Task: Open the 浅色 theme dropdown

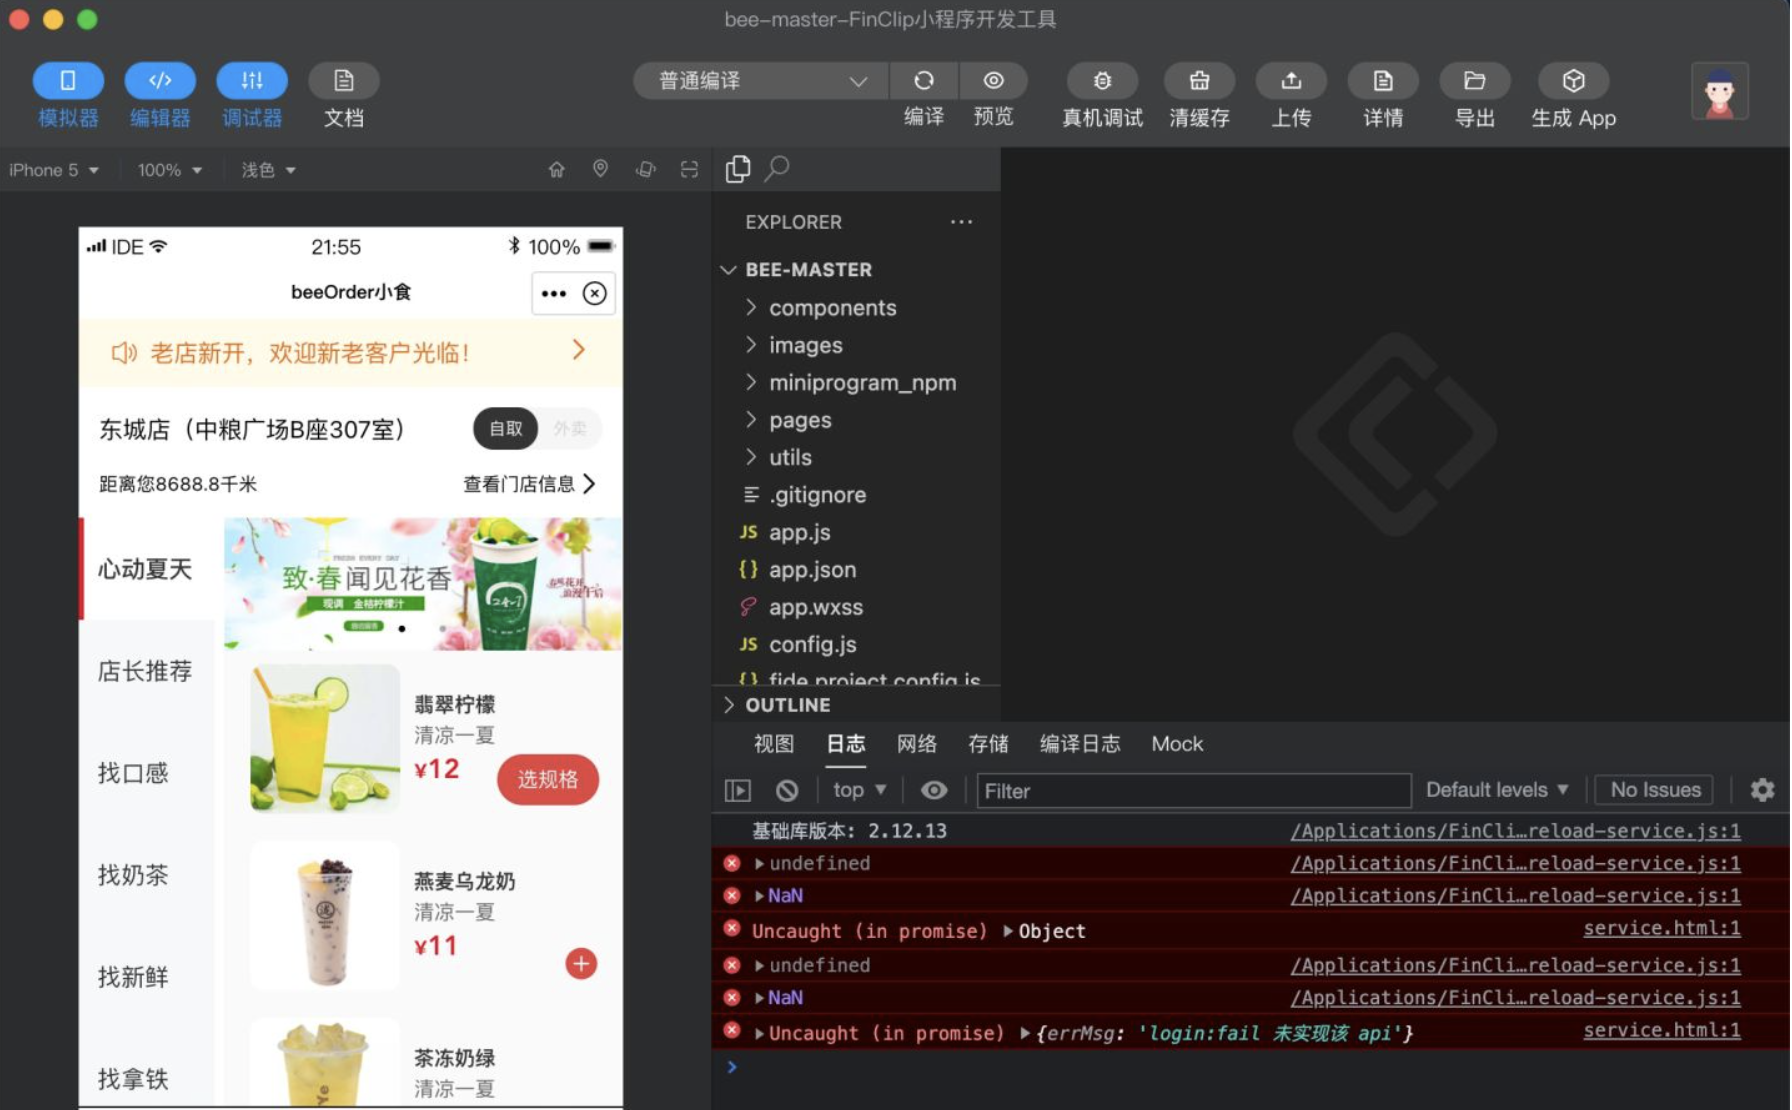Action: (268, 170)
